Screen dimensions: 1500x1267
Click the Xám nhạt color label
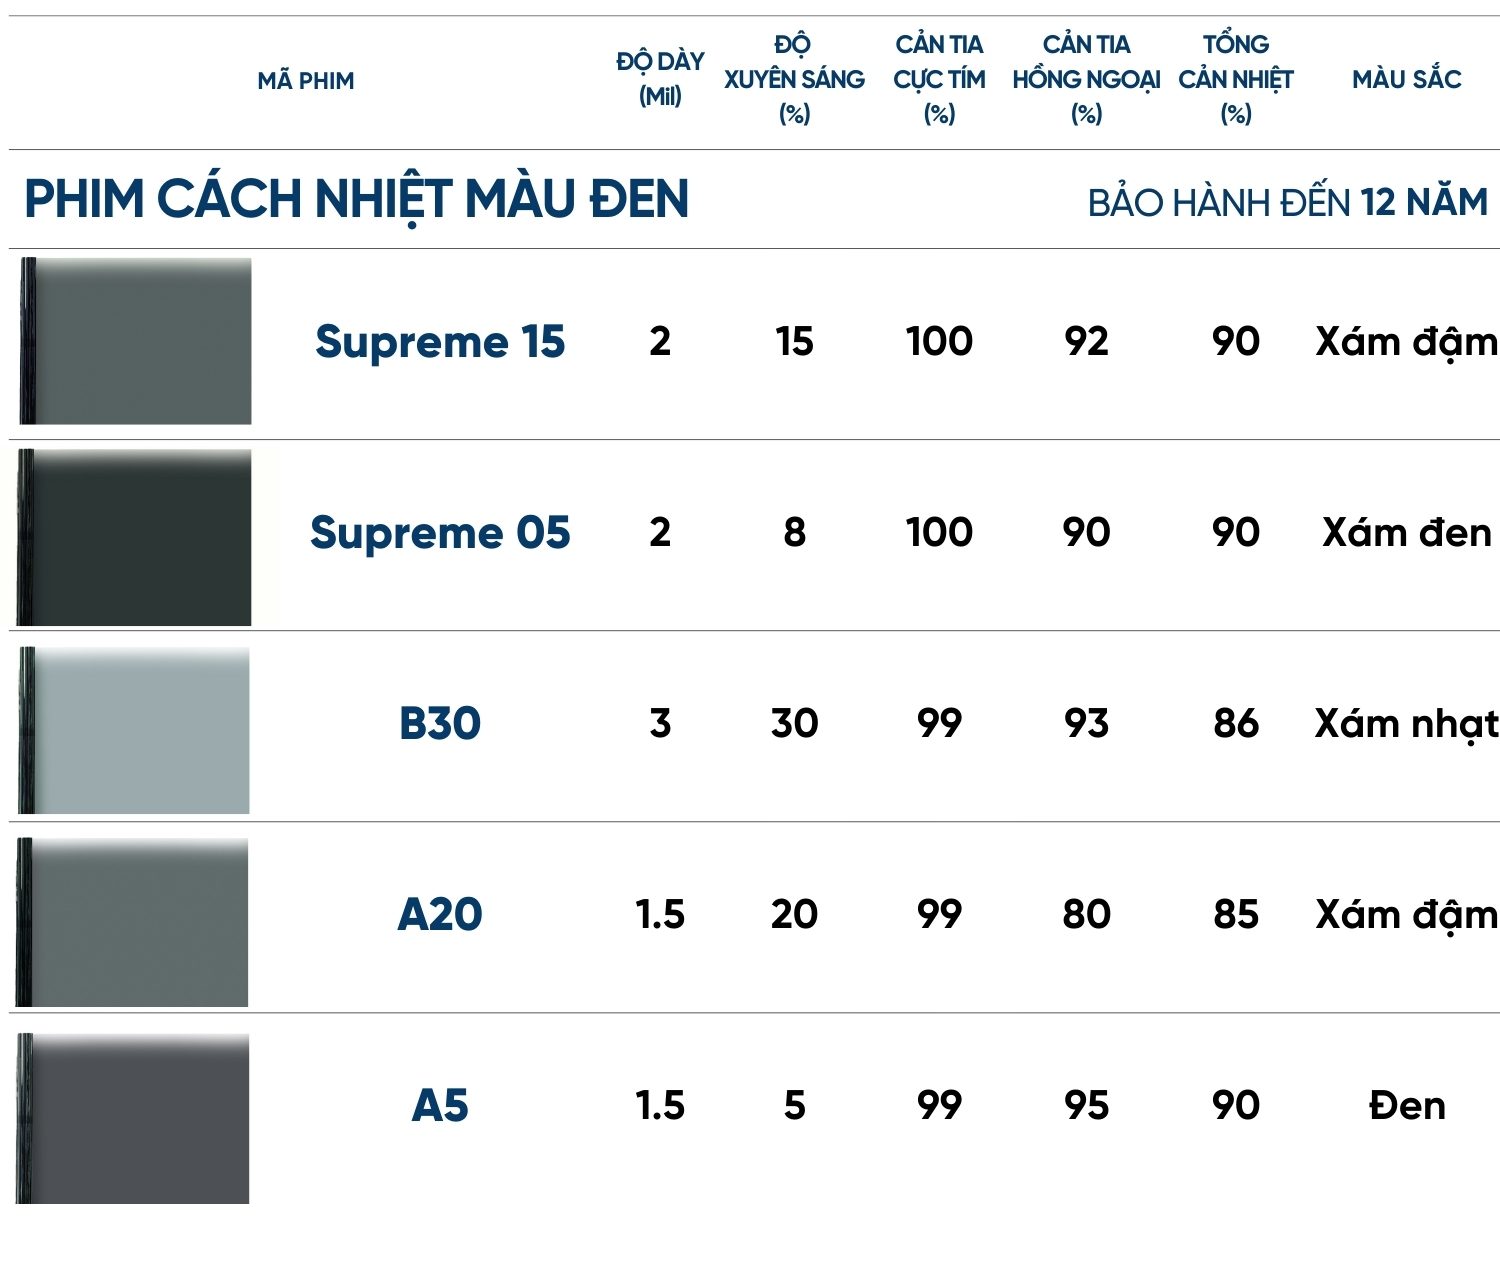pos(1407,724)
